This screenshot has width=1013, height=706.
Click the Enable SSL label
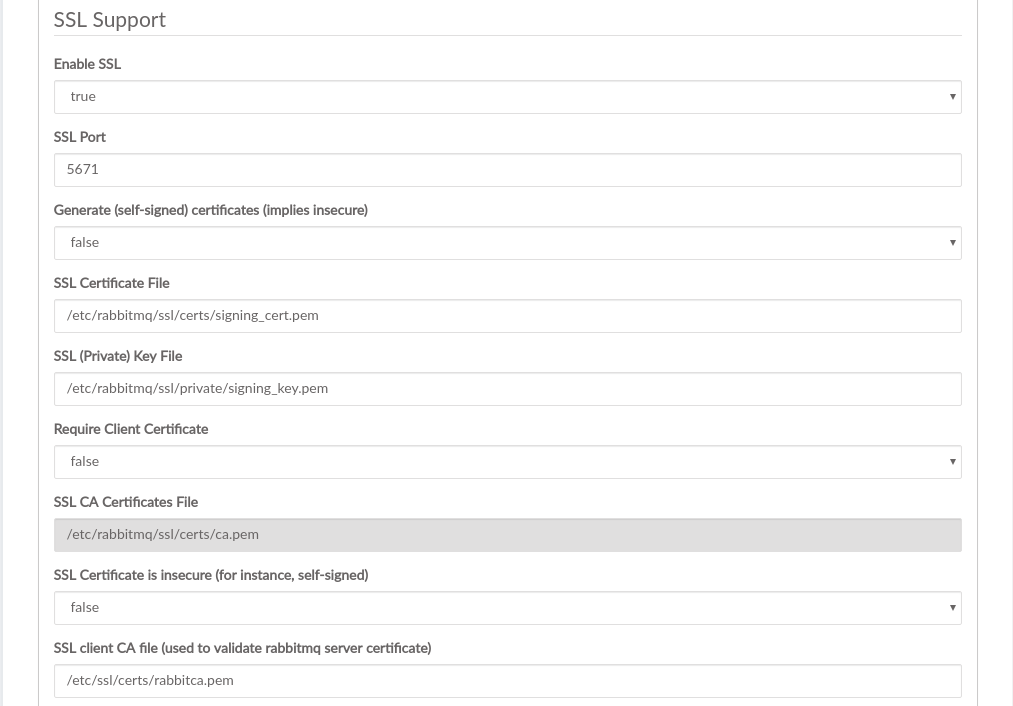(87, 64)
